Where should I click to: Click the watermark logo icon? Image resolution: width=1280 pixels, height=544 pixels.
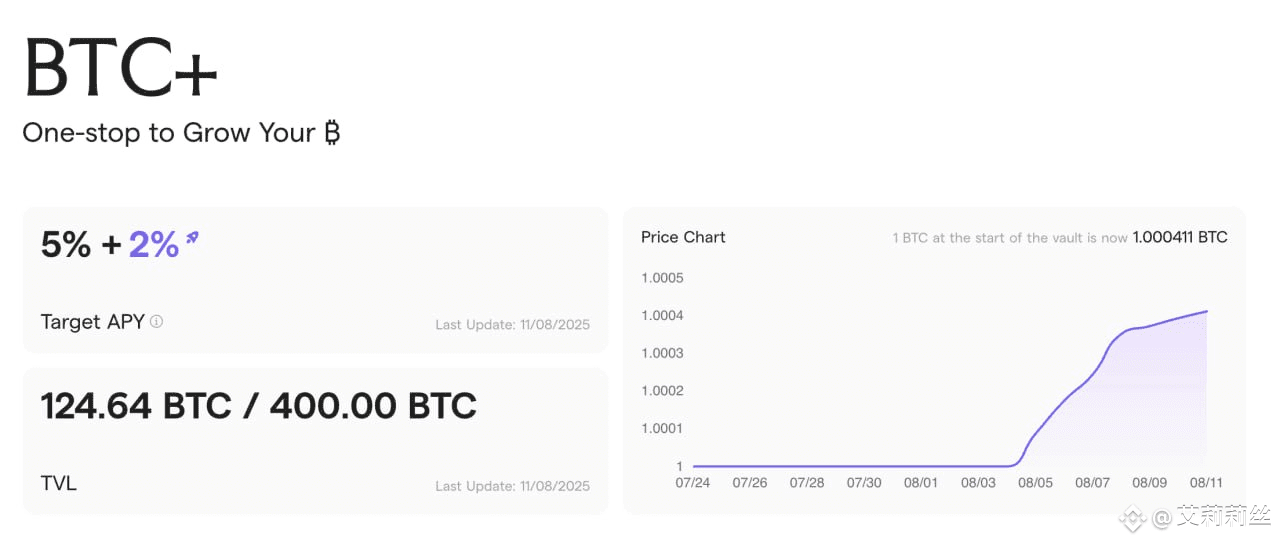[x=1132, y=518]
